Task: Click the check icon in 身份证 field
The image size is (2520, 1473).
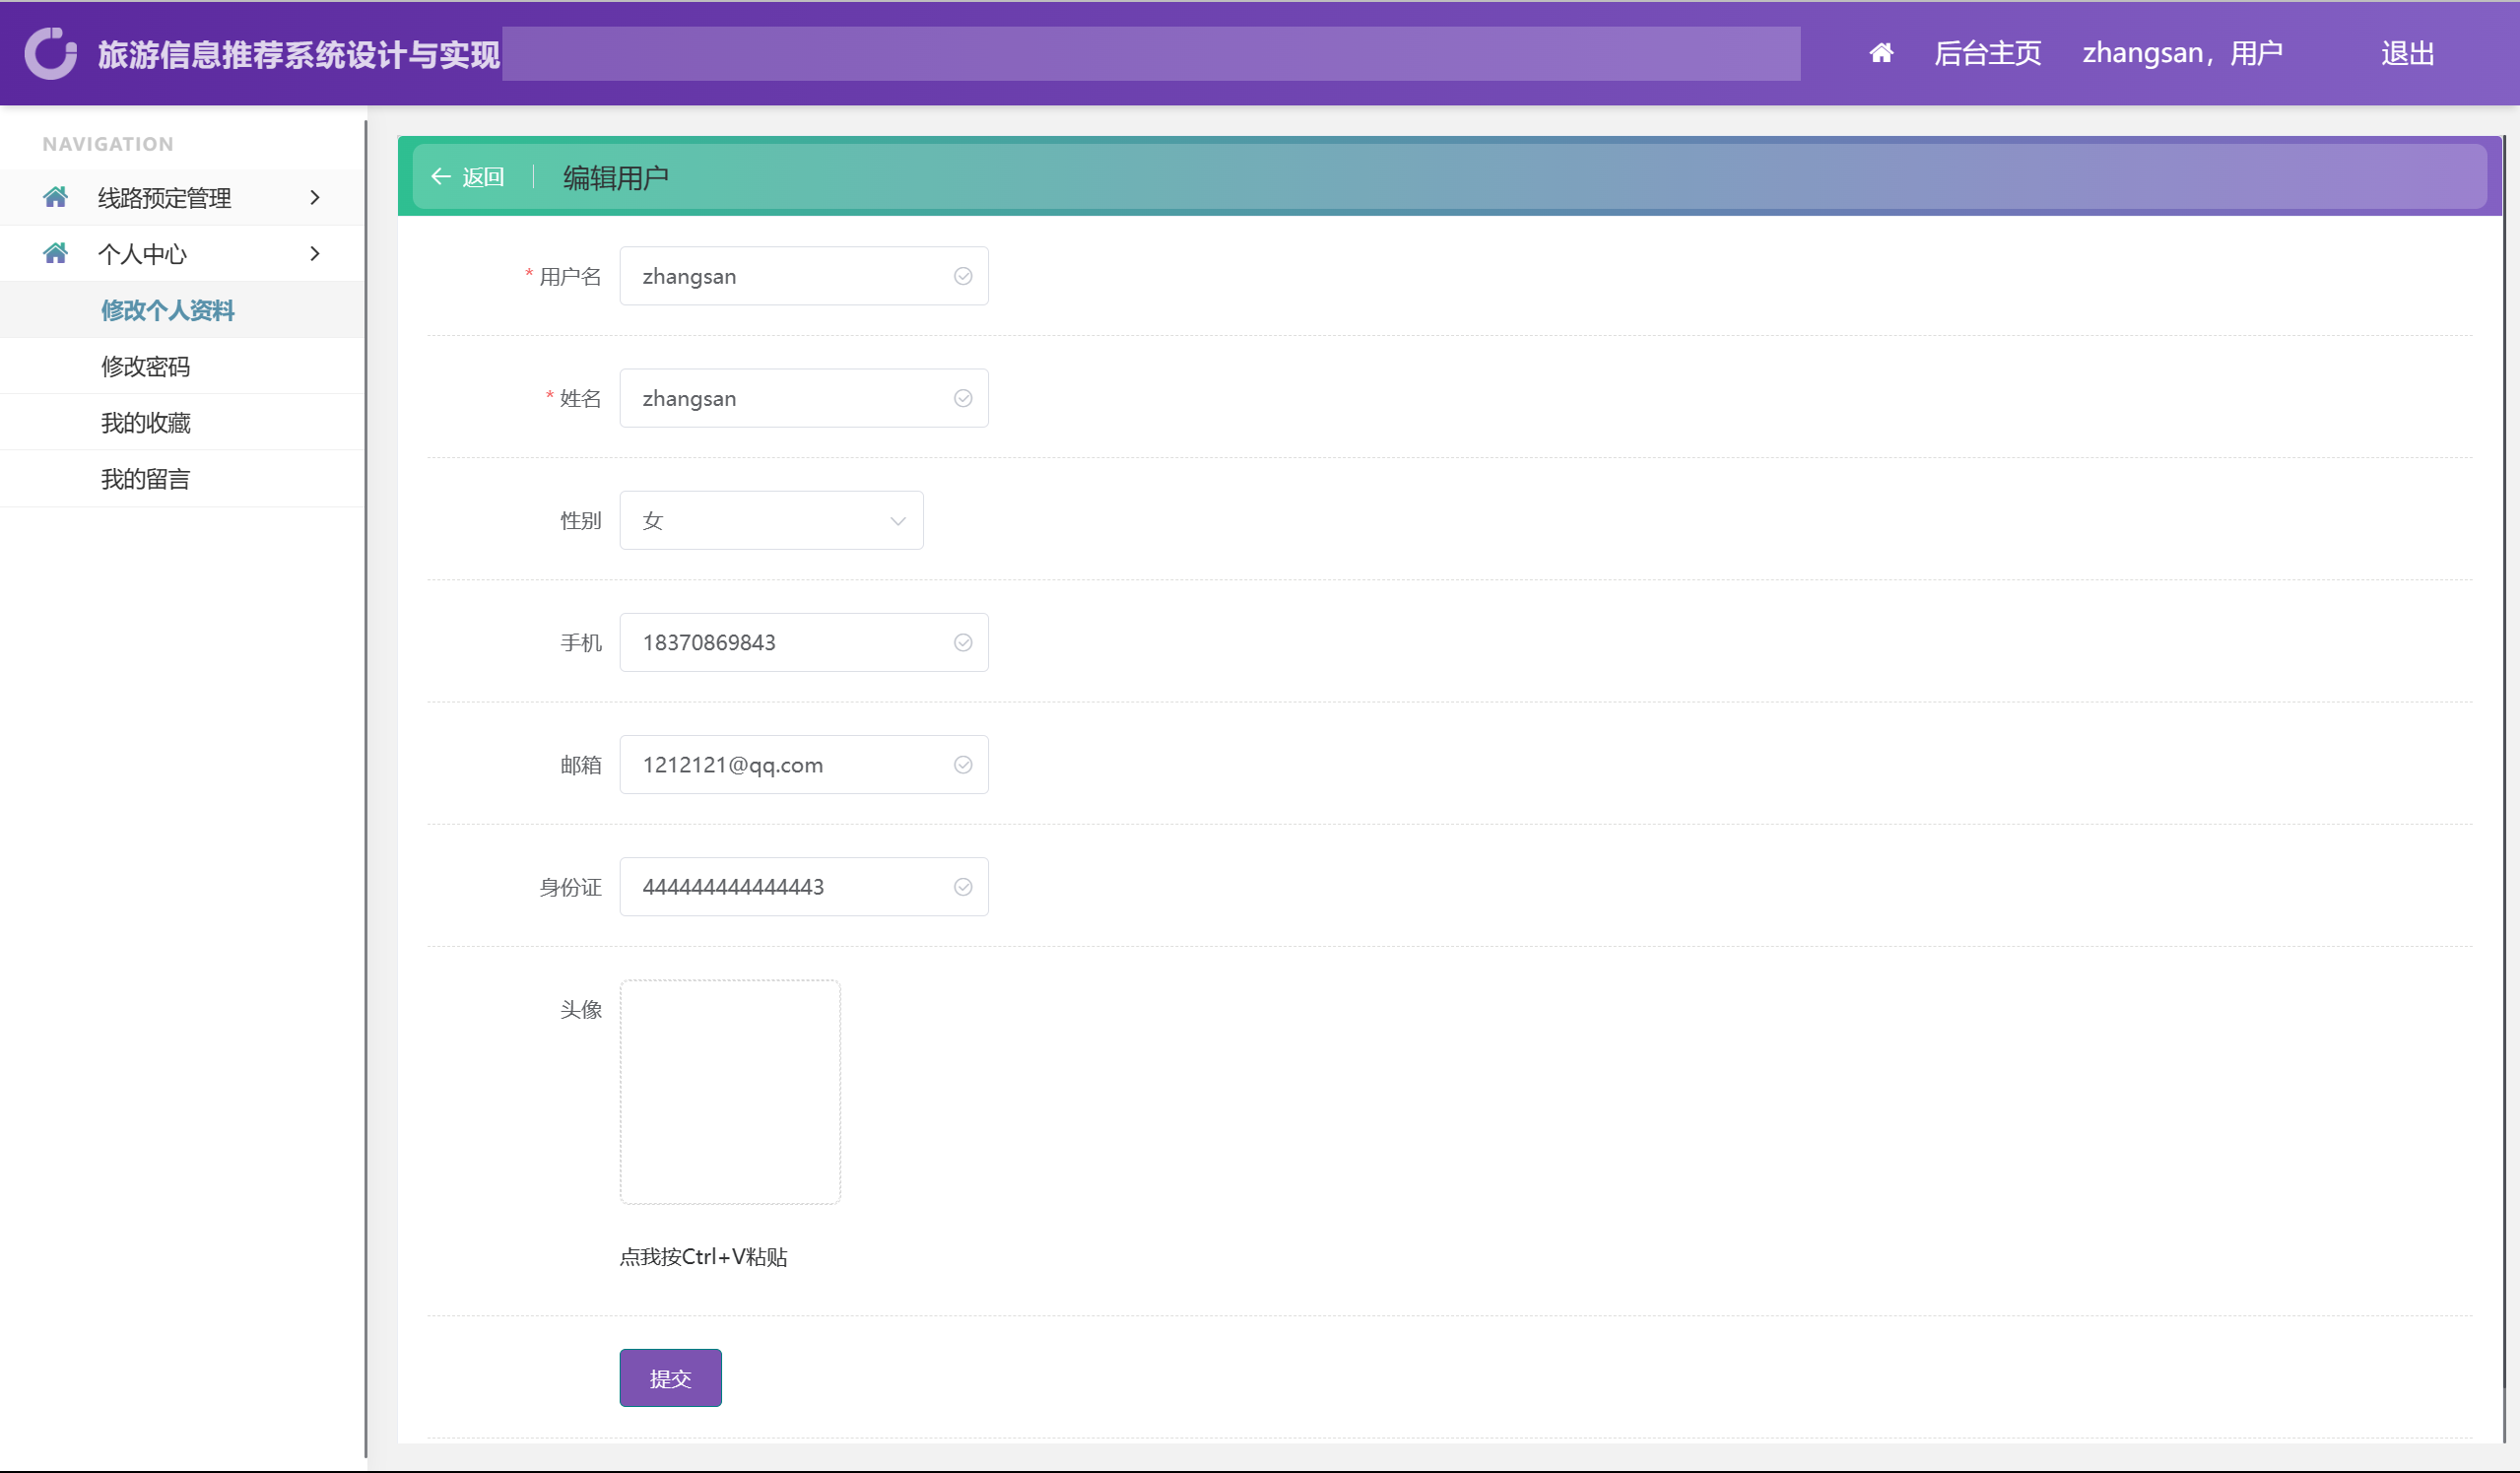Action: tap(963, 887)
